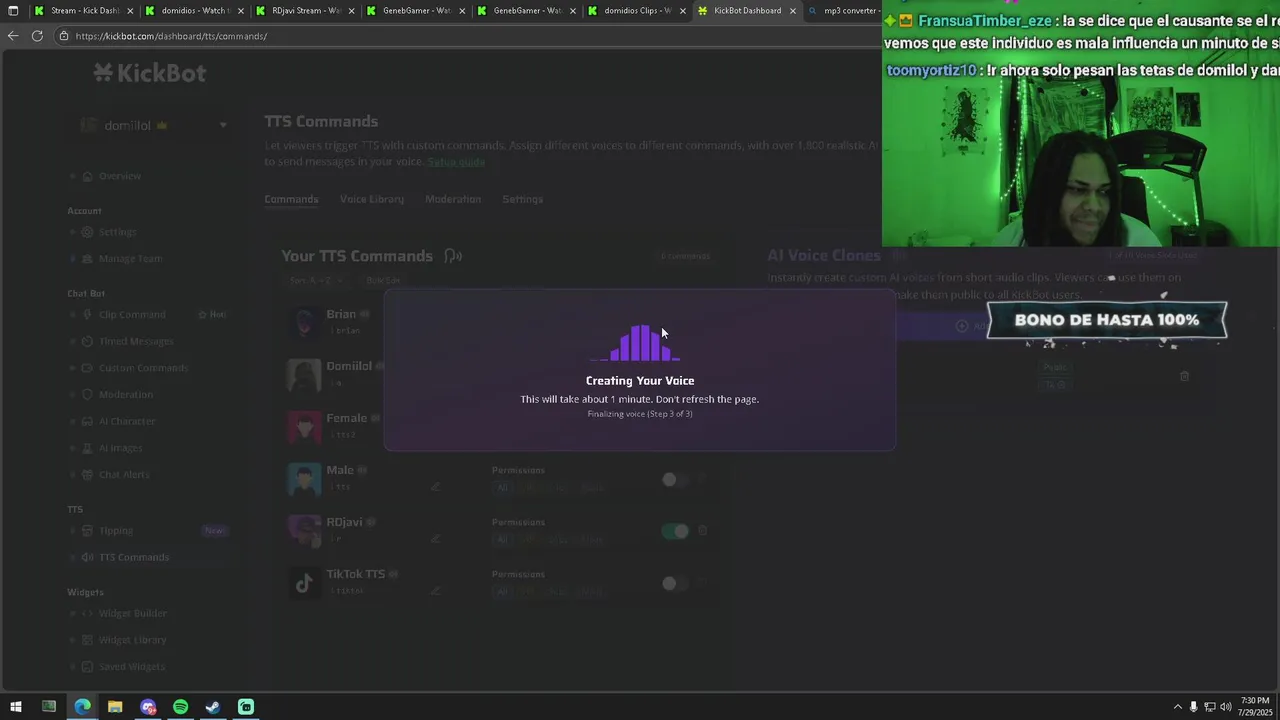The width and height of the screenshot is (1280, 720).
Task: Open AI Character in the sidebar
Action: click(x=127, y=421)
